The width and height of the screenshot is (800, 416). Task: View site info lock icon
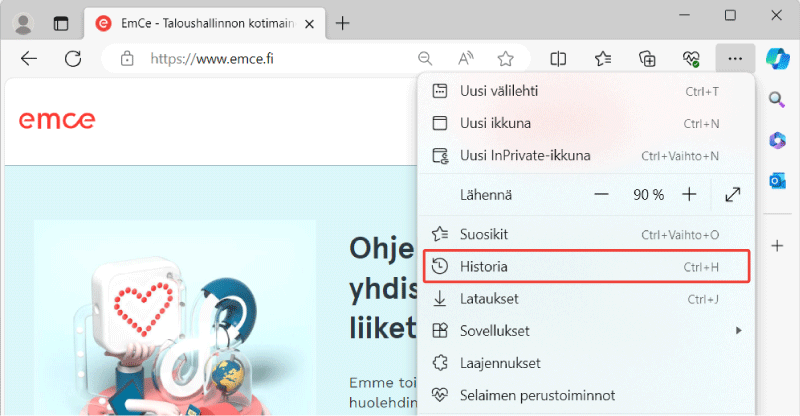point(127,59)
